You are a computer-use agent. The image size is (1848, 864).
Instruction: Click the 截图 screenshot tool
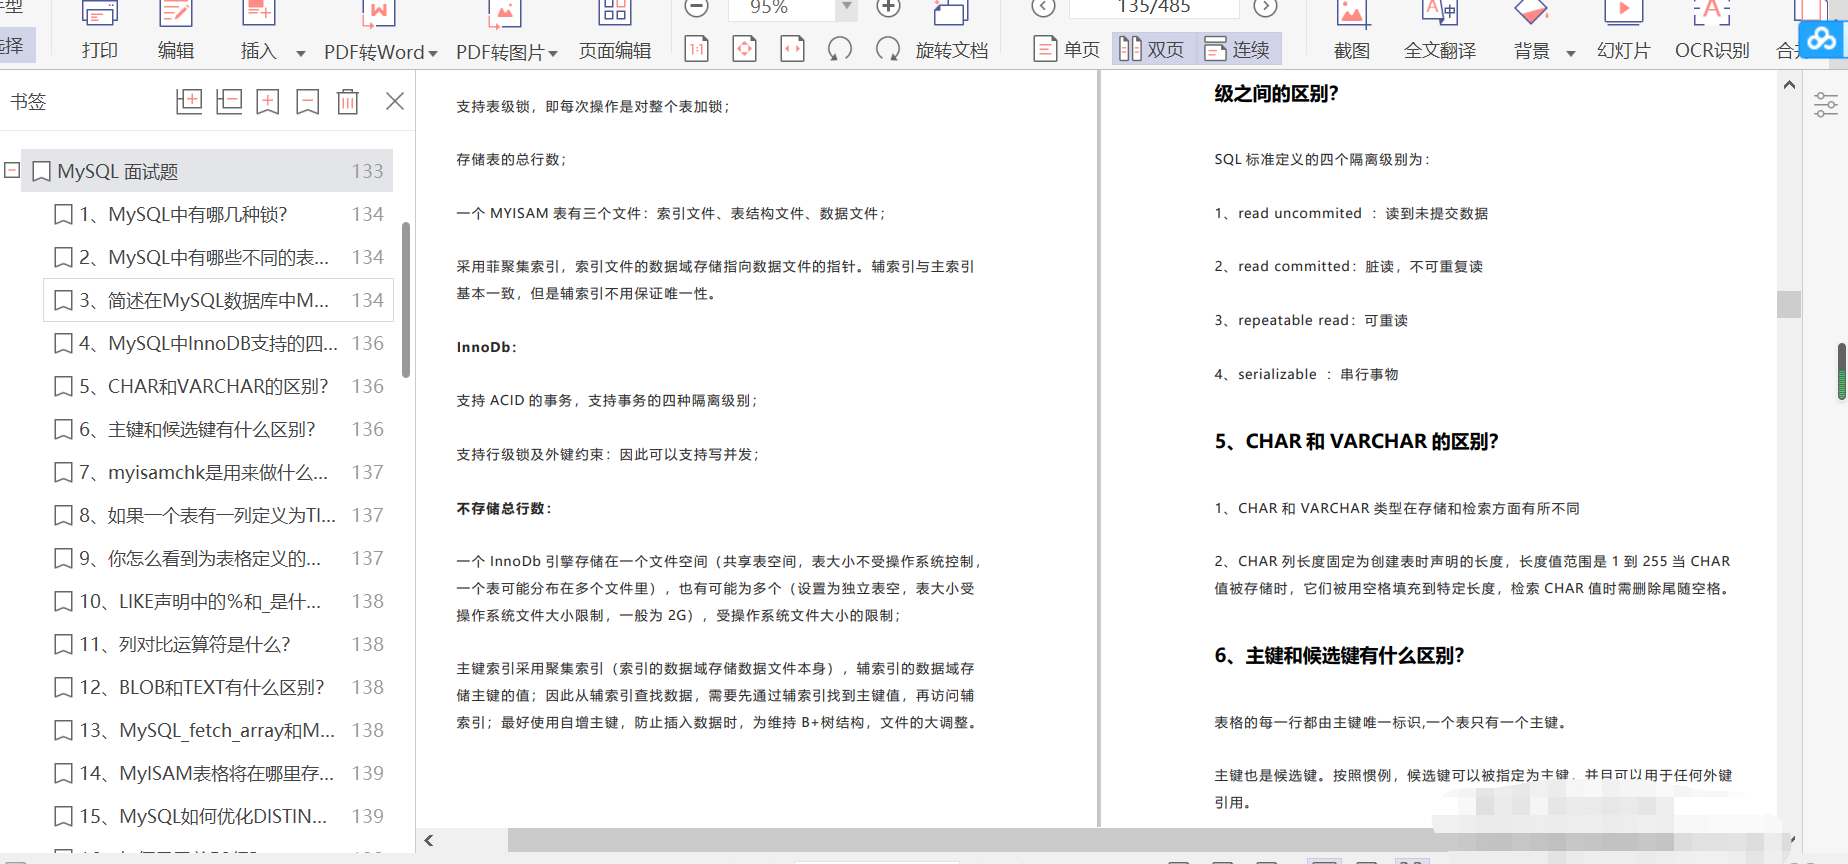point(1352,31)
